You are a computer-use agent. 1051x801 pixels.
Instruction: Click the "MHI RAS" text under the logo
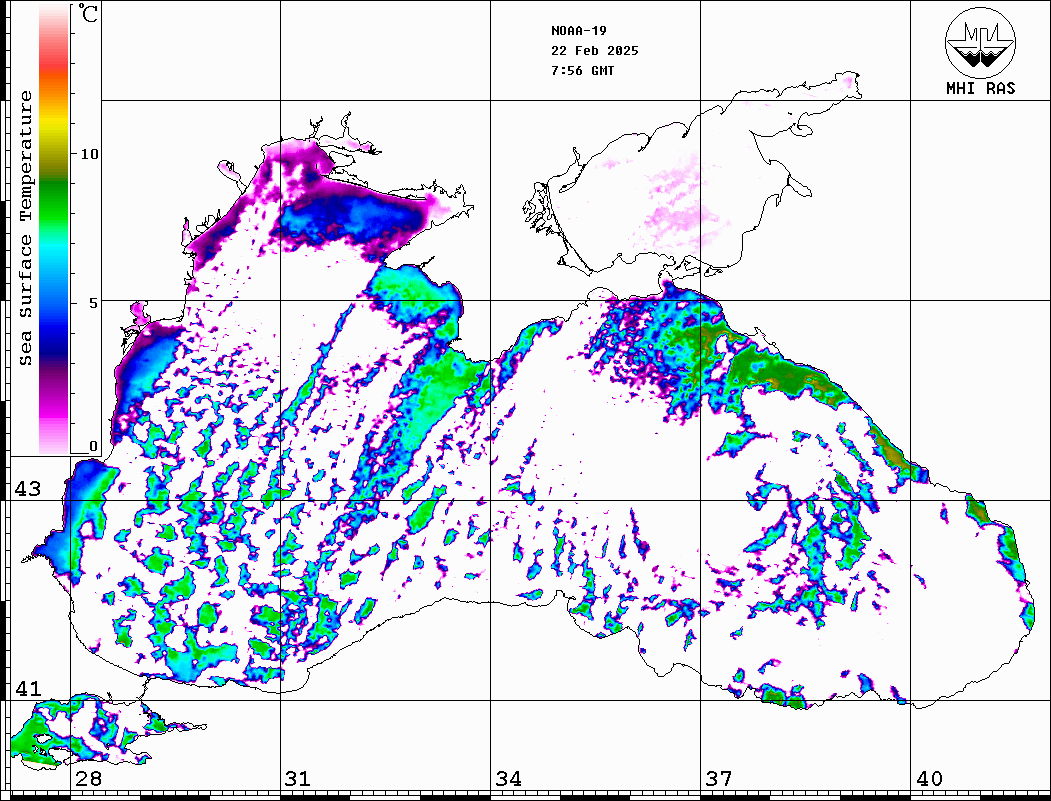tap(980, 88)
